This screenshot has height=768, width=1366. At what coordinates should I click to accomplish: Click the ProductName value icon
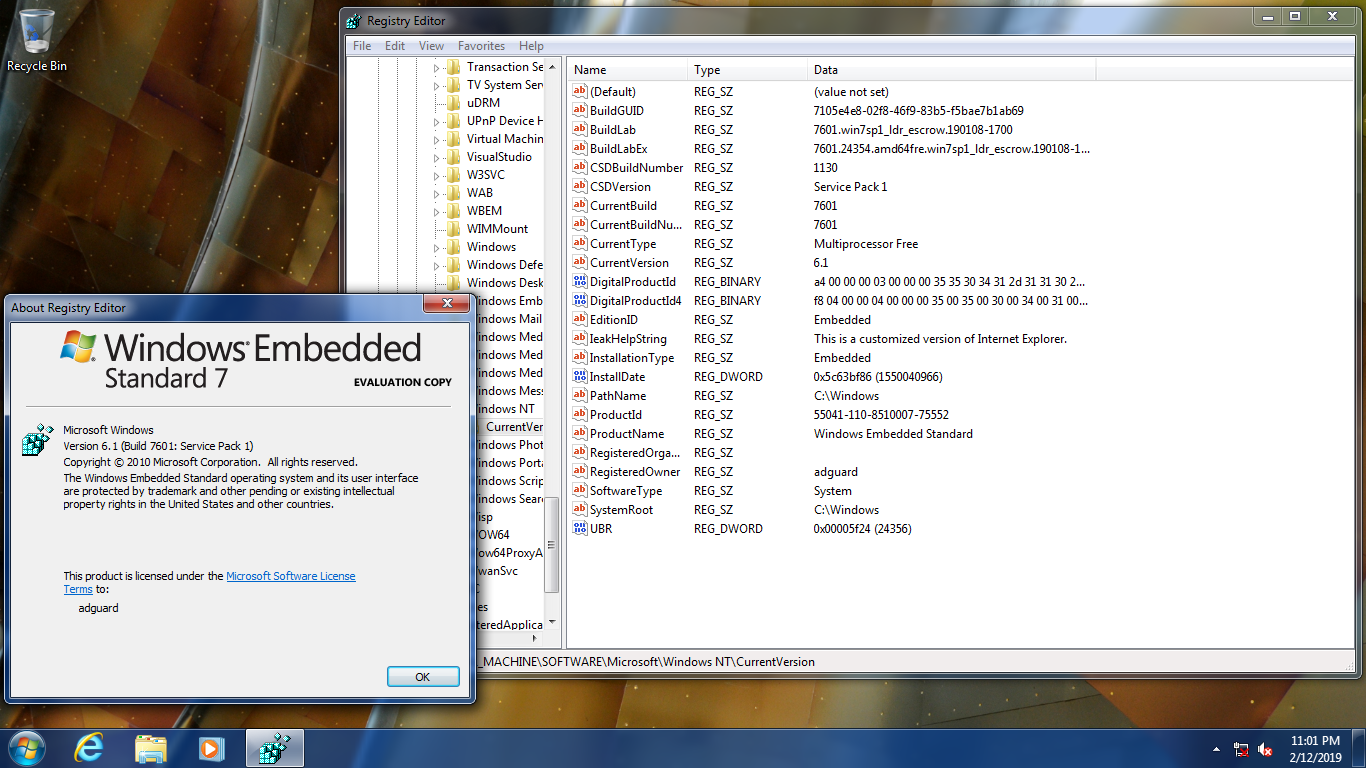click(579, 433)
